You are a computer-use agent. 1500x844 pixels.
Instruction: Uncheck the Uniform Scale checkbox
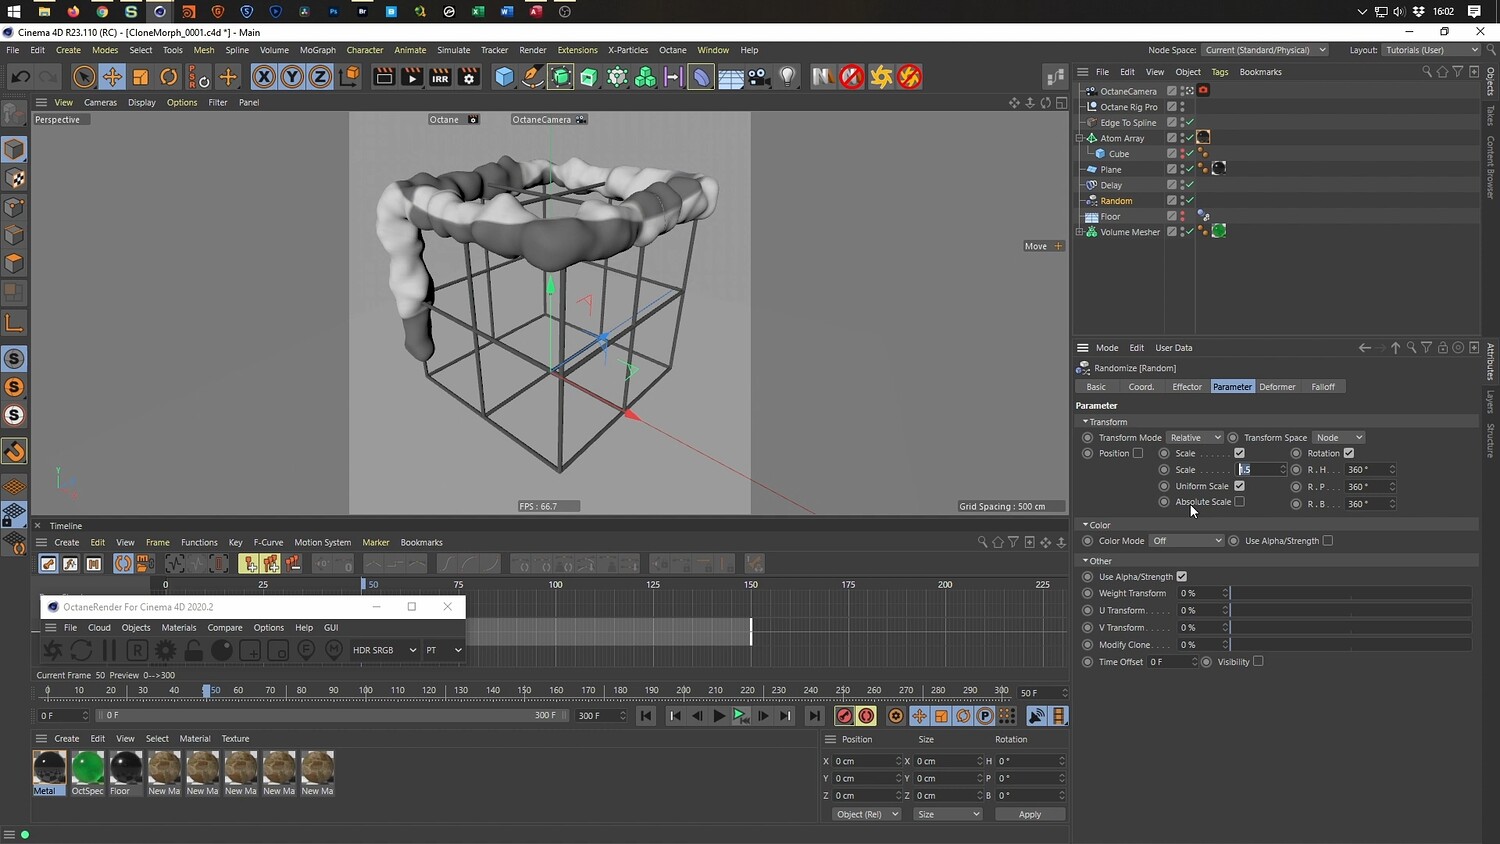click(1239, 486)
